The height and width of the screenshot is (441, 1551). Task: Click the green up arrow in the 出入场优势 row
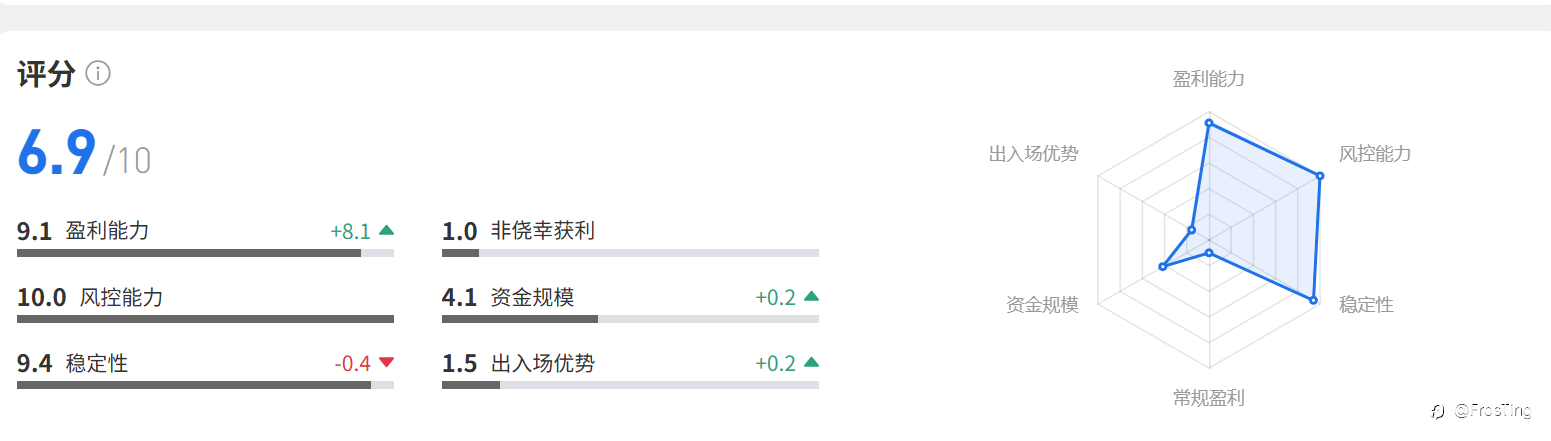[x=811, y=363]
